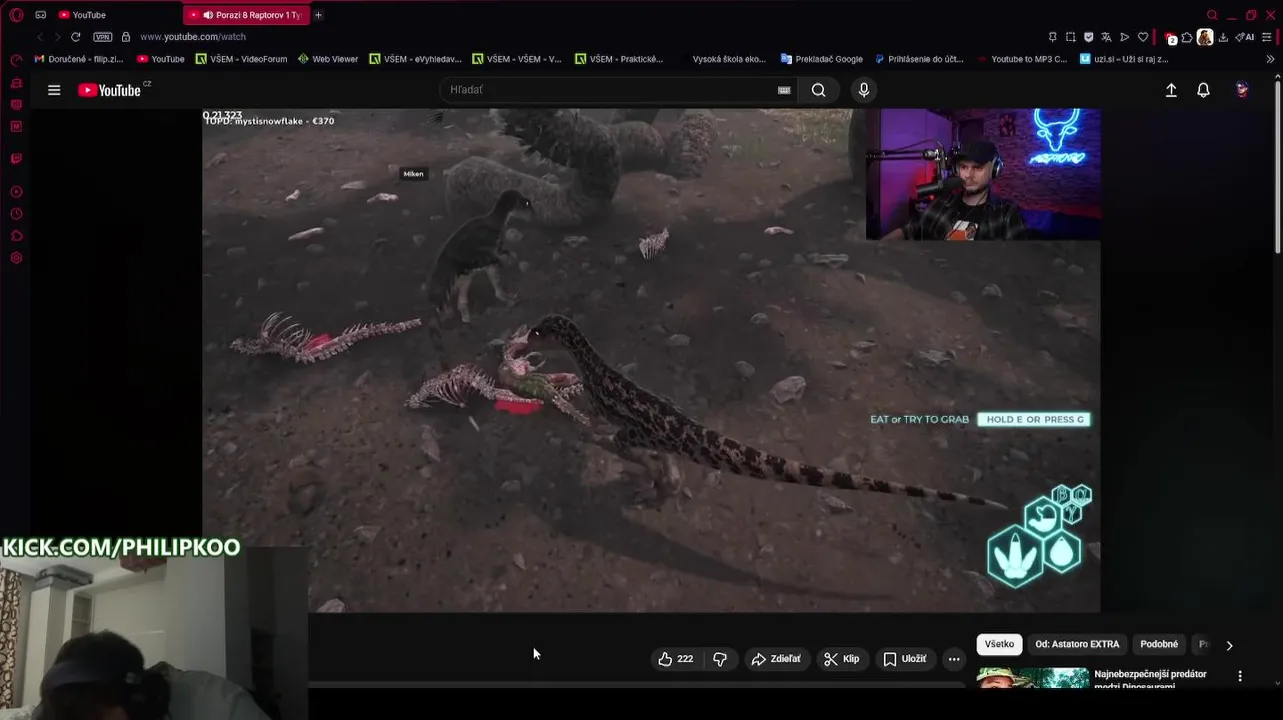Go to YouTube home via logo

(x=110, y=90)
